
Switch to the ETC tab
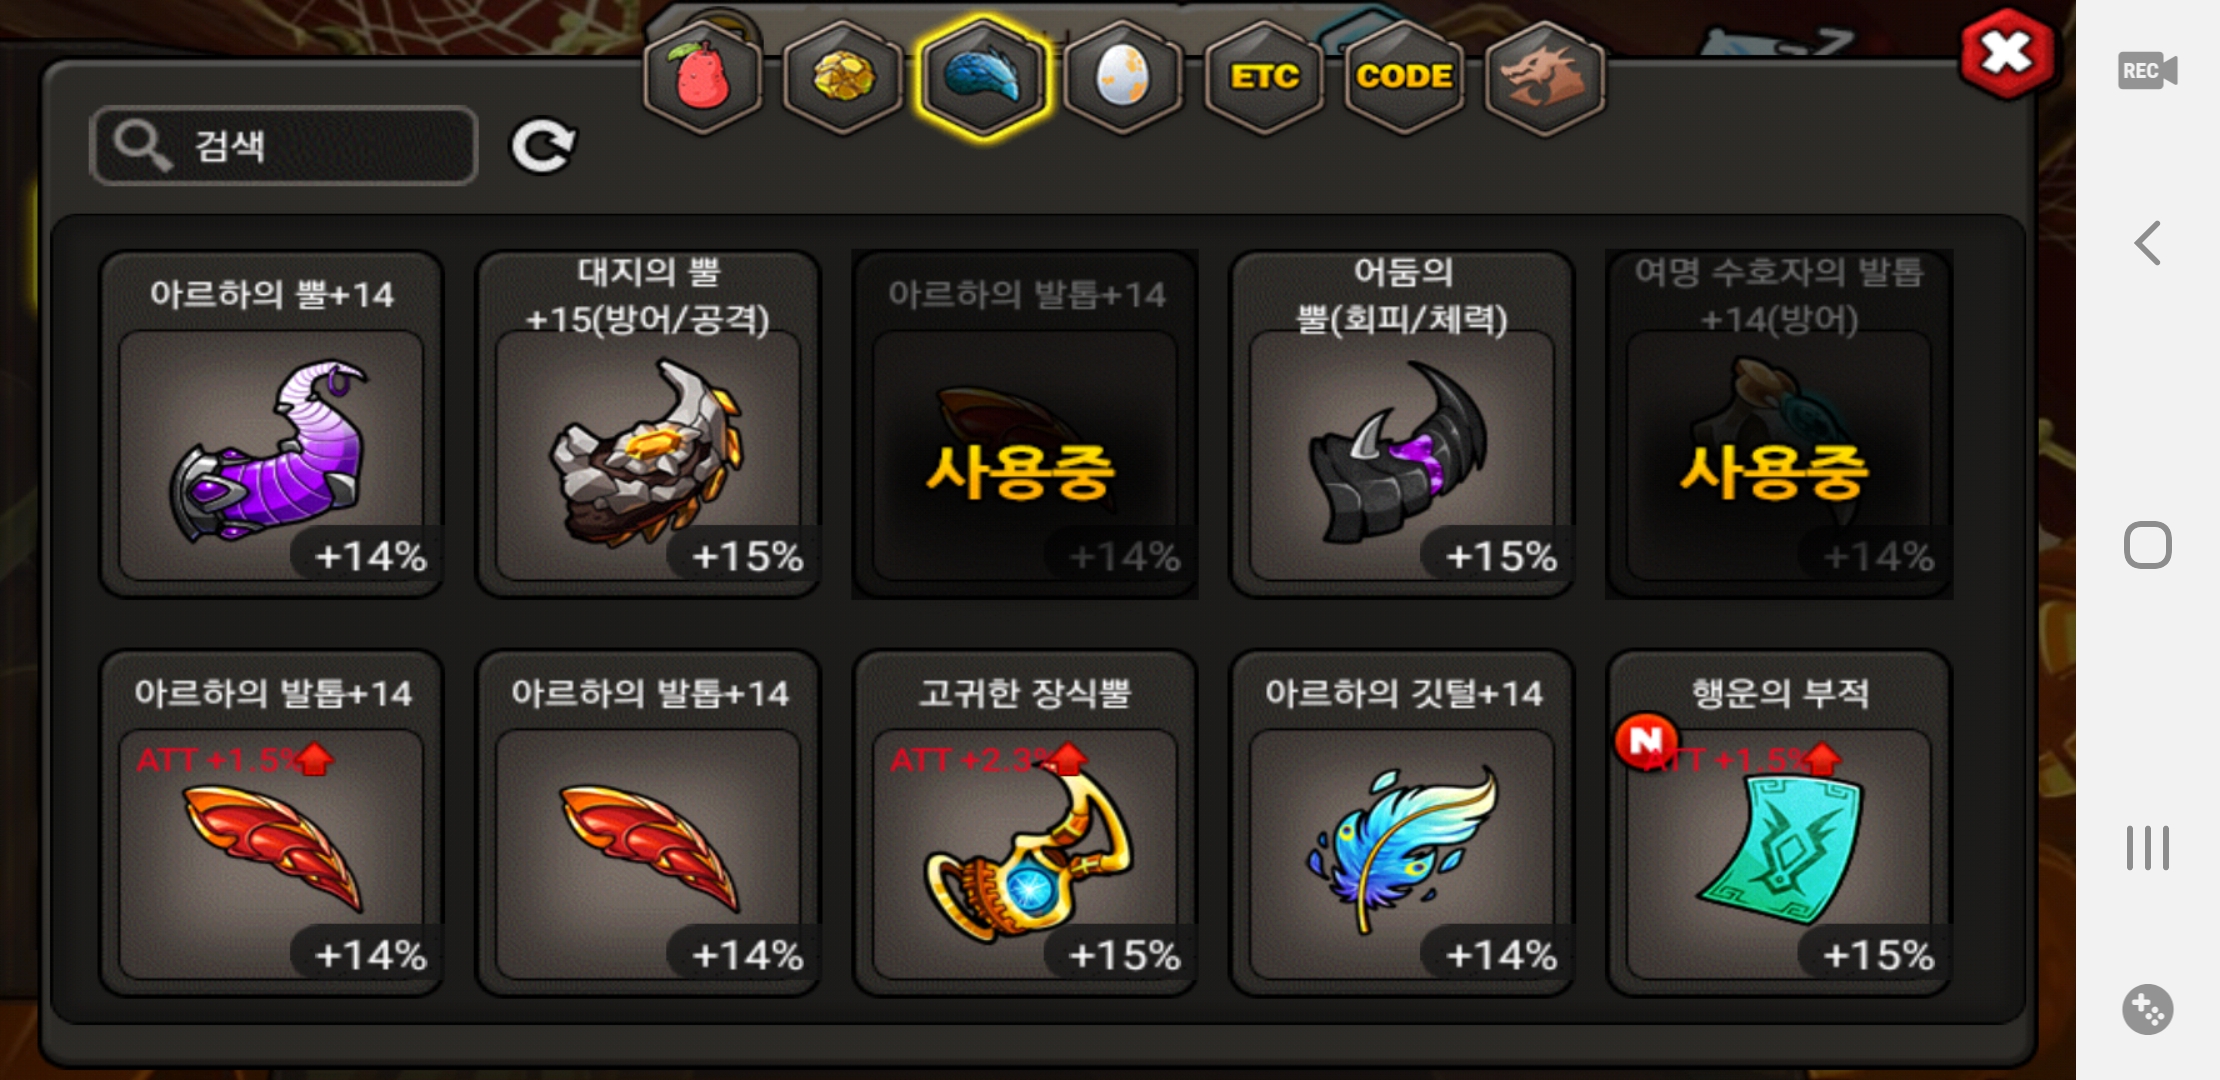[x=1264, y=77]
